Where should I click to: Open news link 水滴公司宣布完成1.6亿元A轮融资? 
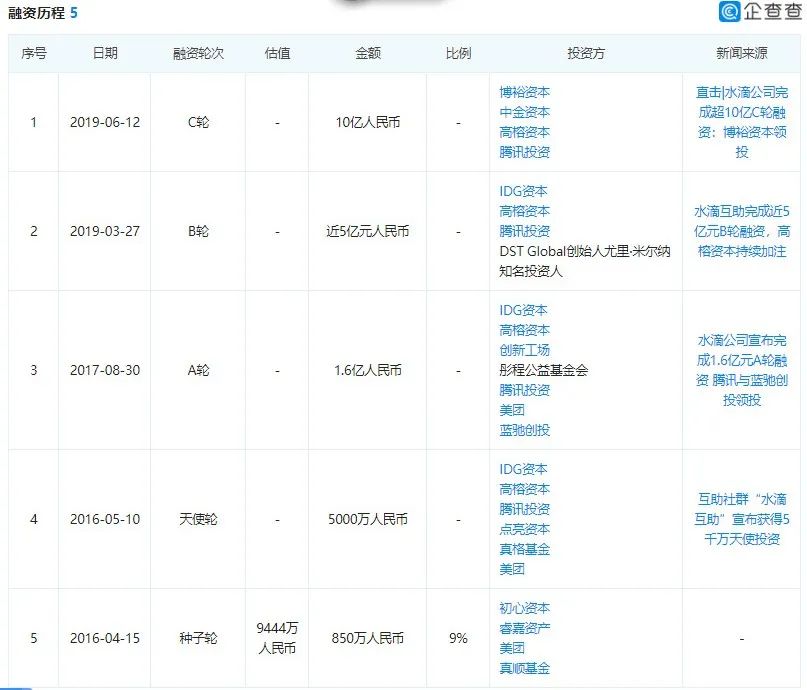[742, 370]
